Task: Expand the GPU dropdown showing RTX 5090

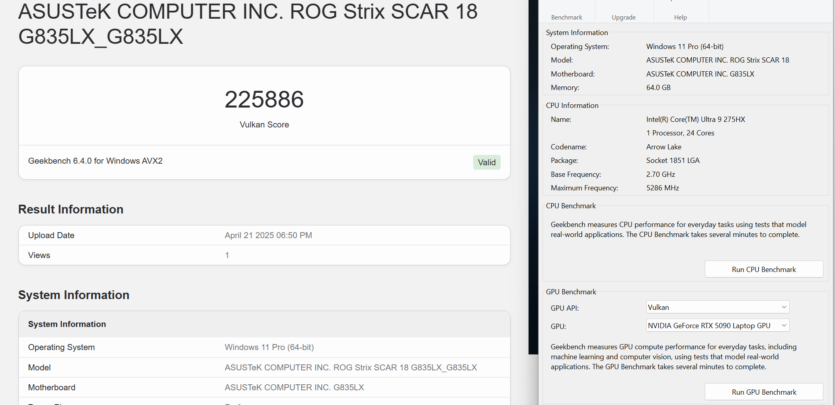Action: pyautogui.click(x=718, y=325)
